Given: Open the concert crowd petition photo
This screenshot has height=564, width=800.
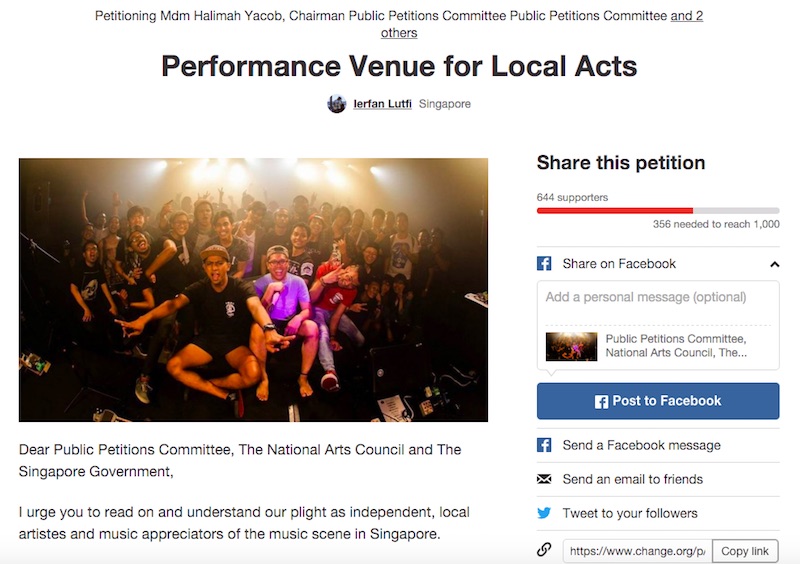Looking at the screenshot, I should pos(253,289).
